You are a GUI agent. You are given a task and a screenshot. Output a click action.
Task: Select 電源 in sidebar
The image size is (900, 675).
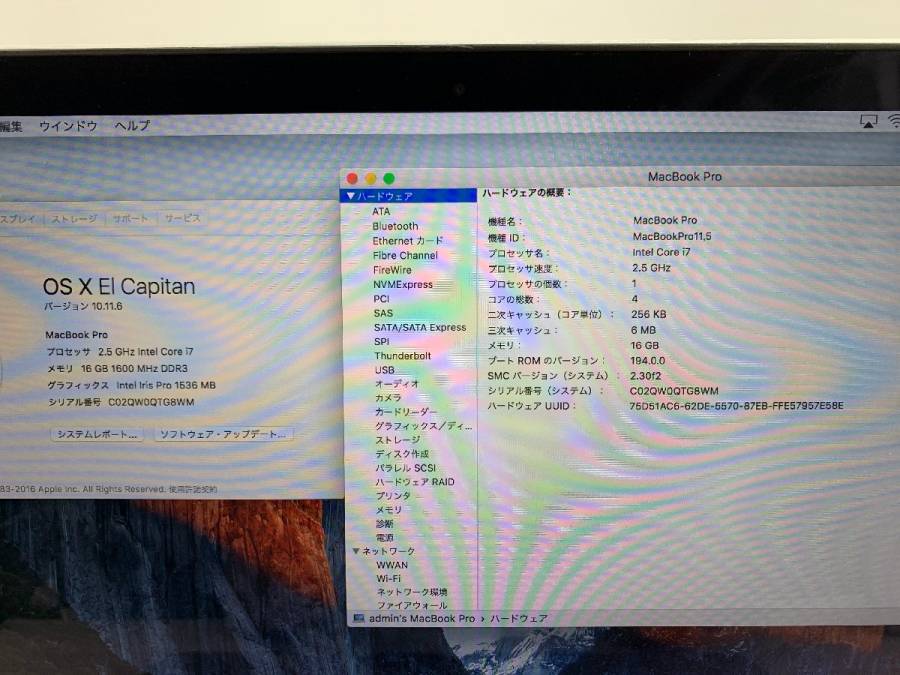pyautogui.click(x=385, y=537)
